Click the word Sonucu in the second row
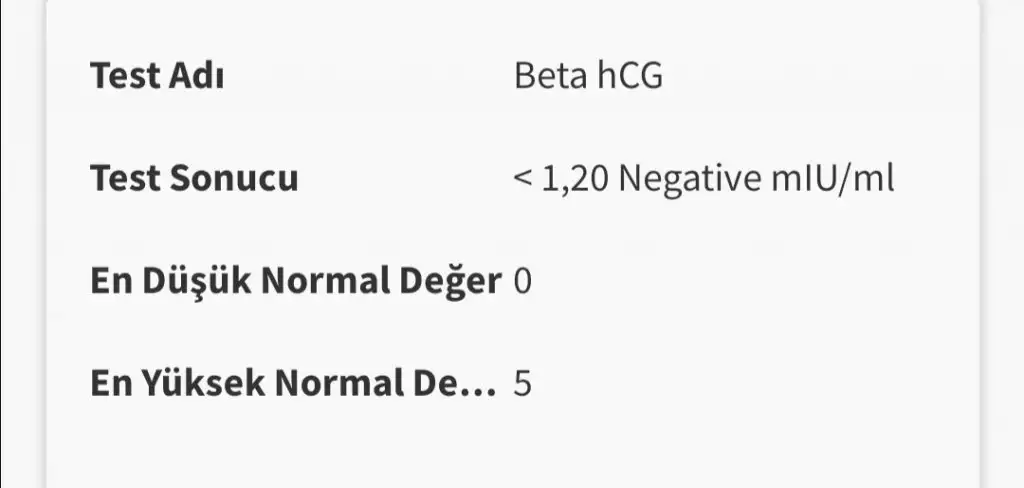 (234, 179)
